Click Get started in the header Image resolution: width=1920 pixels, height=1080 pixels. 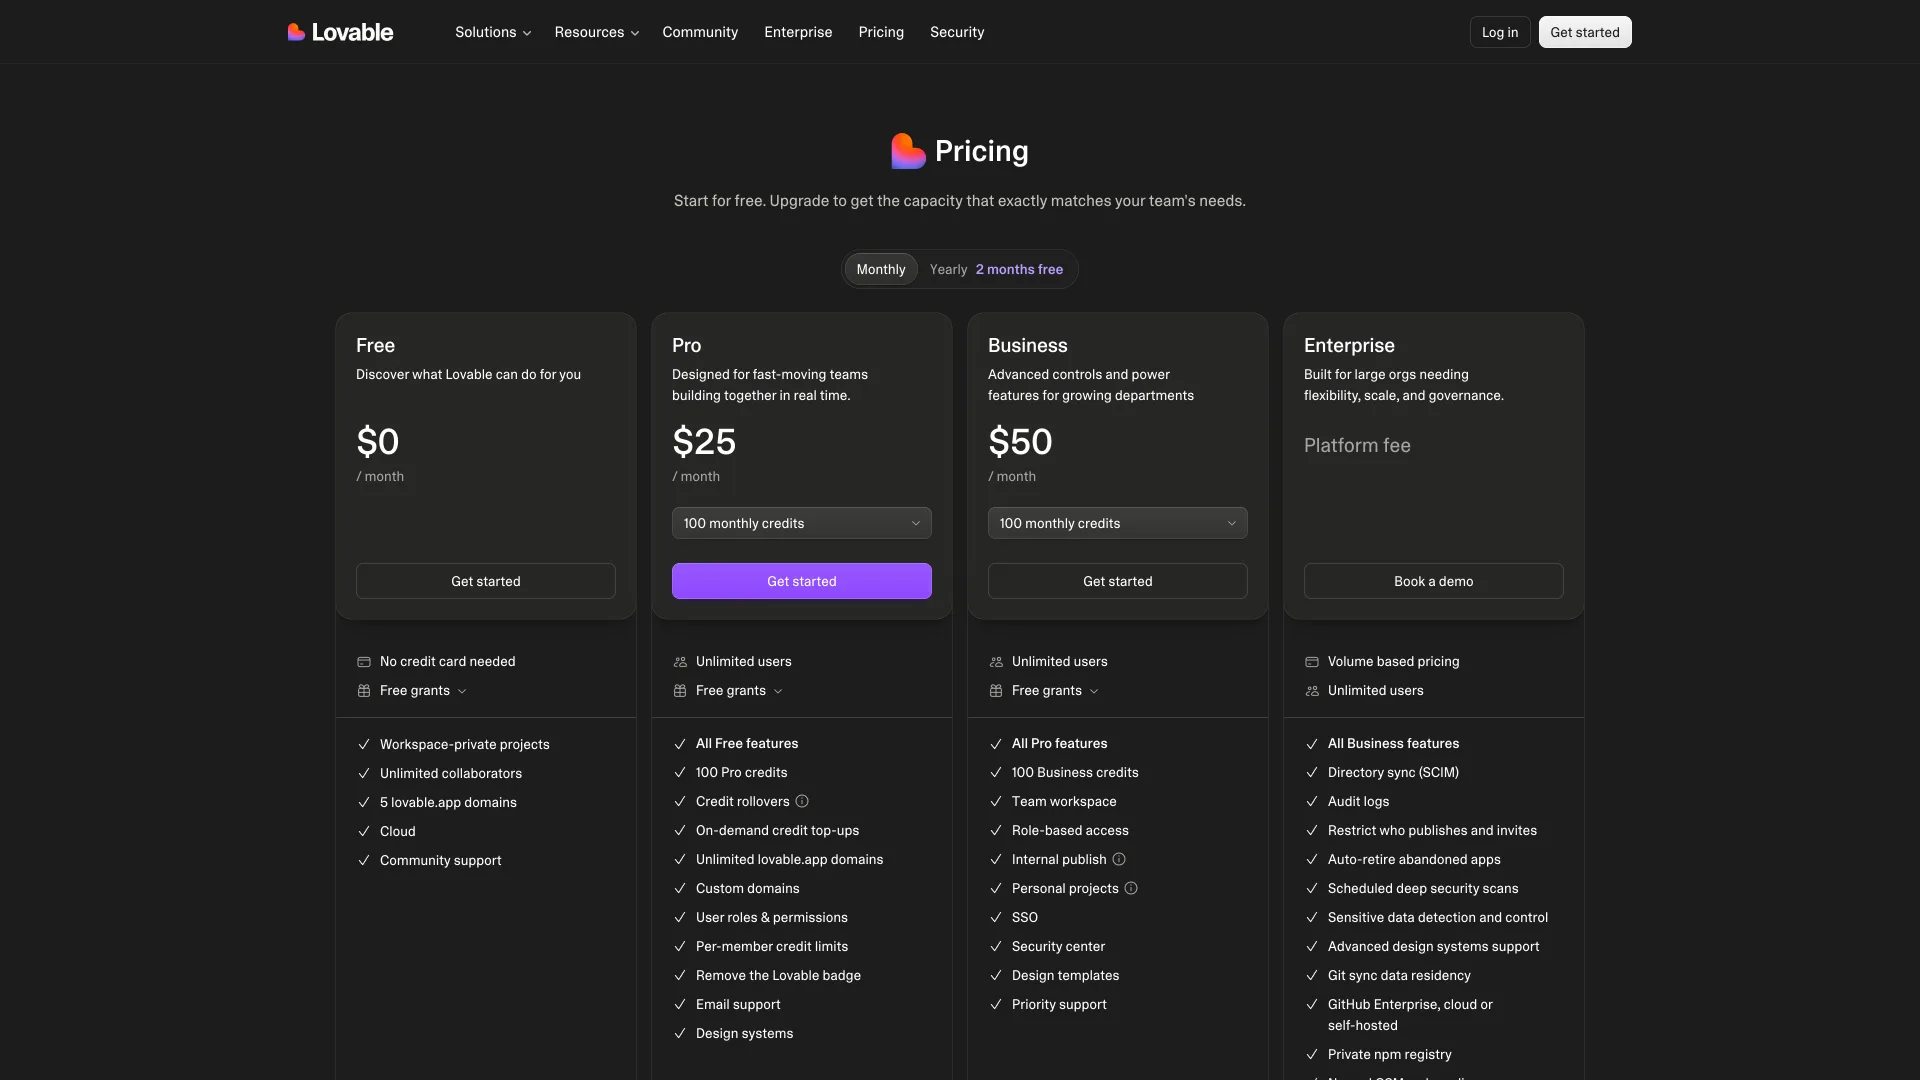(x=1585, y=32)
